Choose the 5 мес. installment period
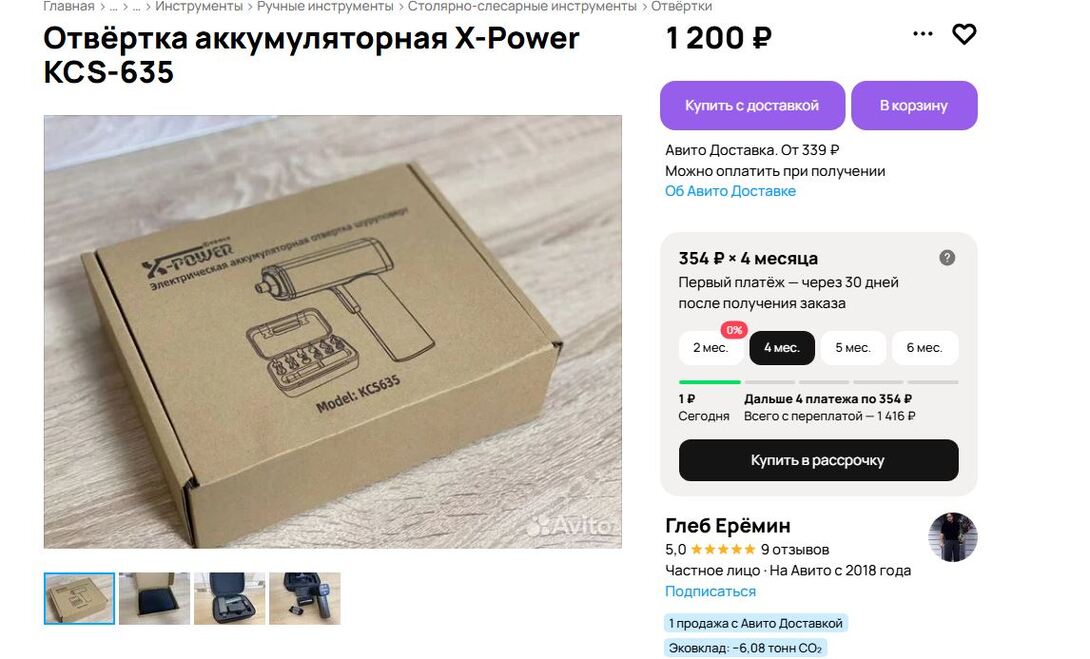Viewport: 1090px width, 659px height. (x=853, y=348)
